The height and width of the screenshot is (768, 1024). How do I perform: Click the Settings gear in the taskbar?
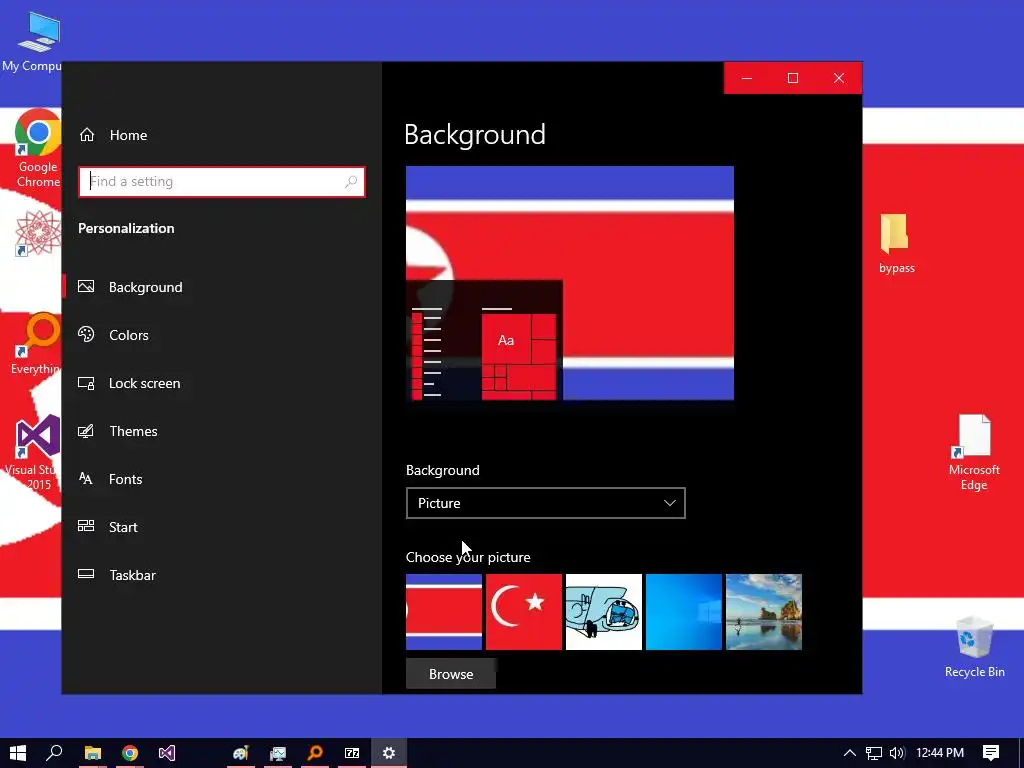389,753
